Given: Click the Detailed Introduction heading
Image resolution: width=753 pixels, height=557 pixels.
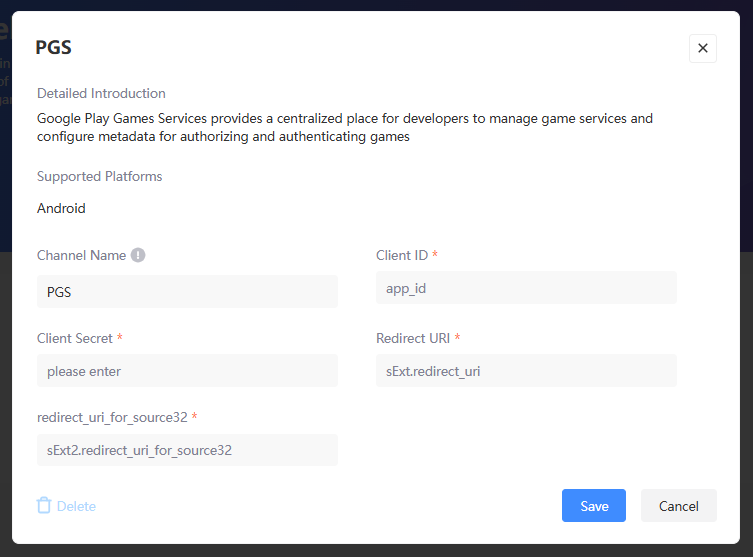Looking at the screenshot, I should coord(101,93).
